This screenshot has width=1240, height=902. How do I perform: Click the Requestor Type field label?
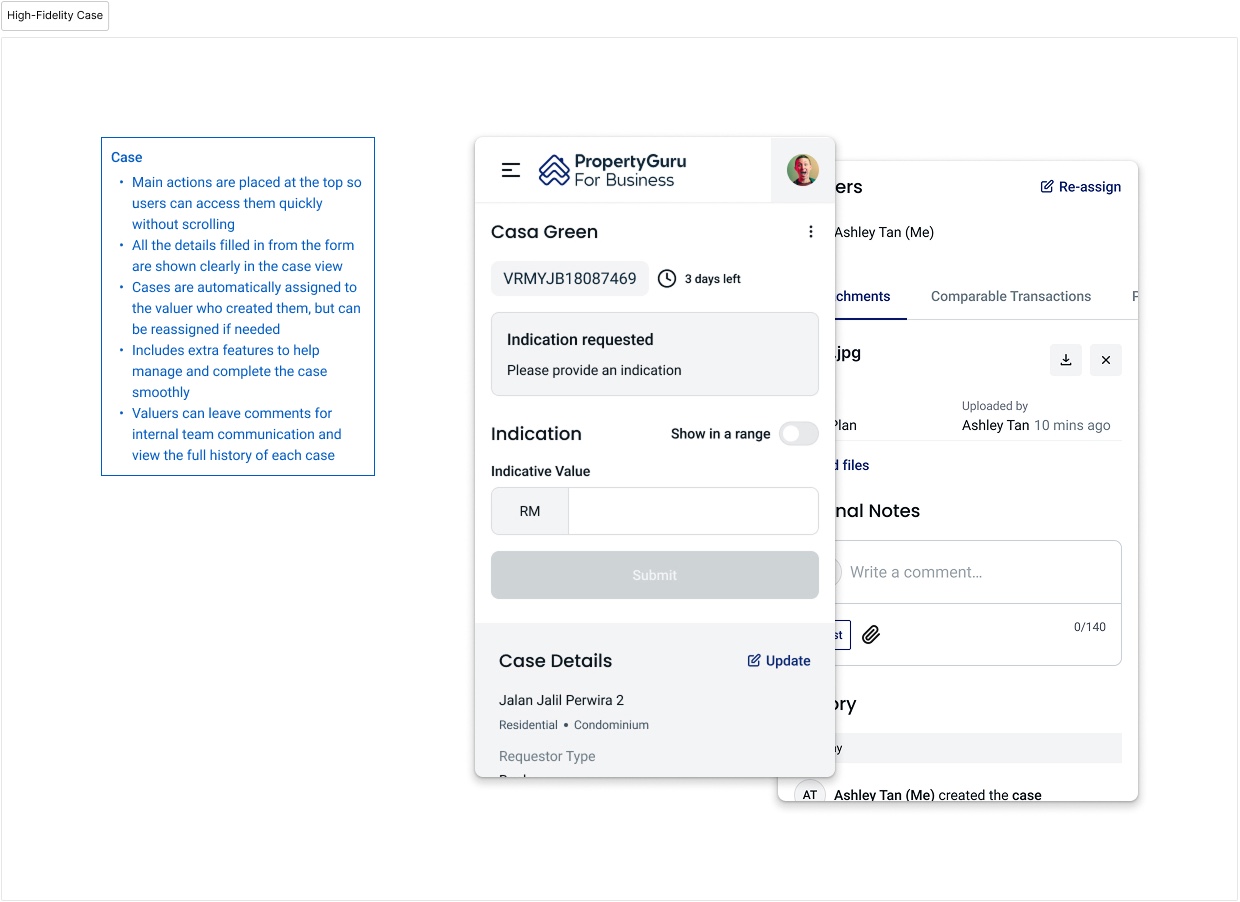point(547,756)
